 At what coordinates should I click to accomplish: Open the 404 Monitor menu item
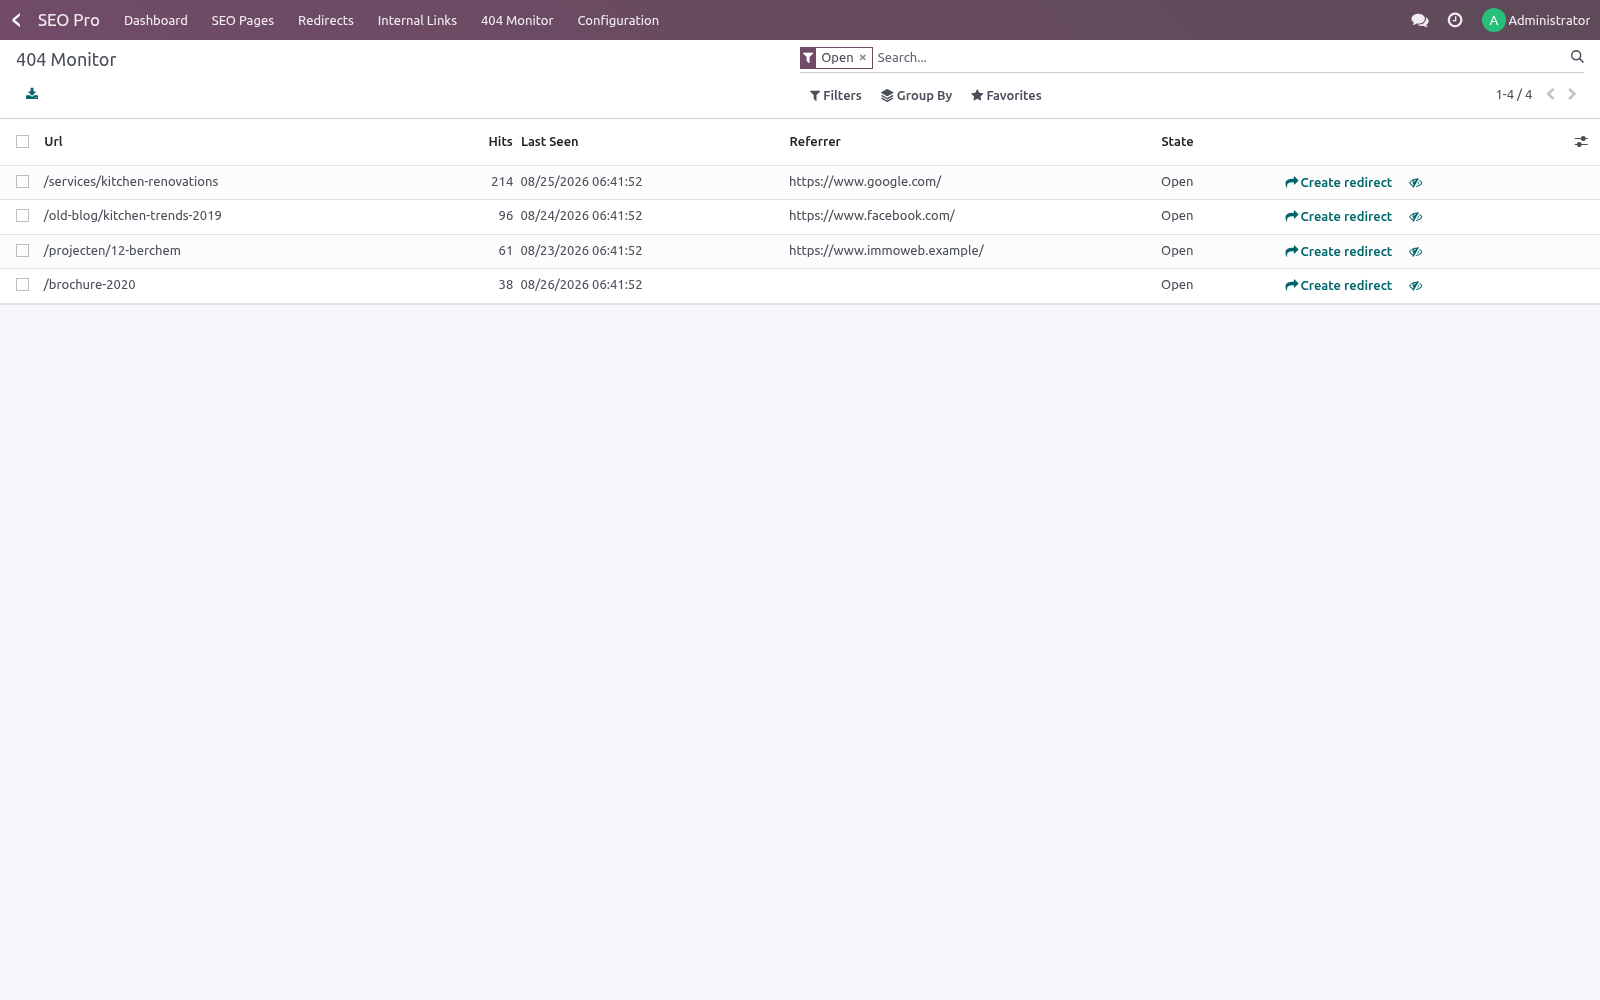coord(517,20)
